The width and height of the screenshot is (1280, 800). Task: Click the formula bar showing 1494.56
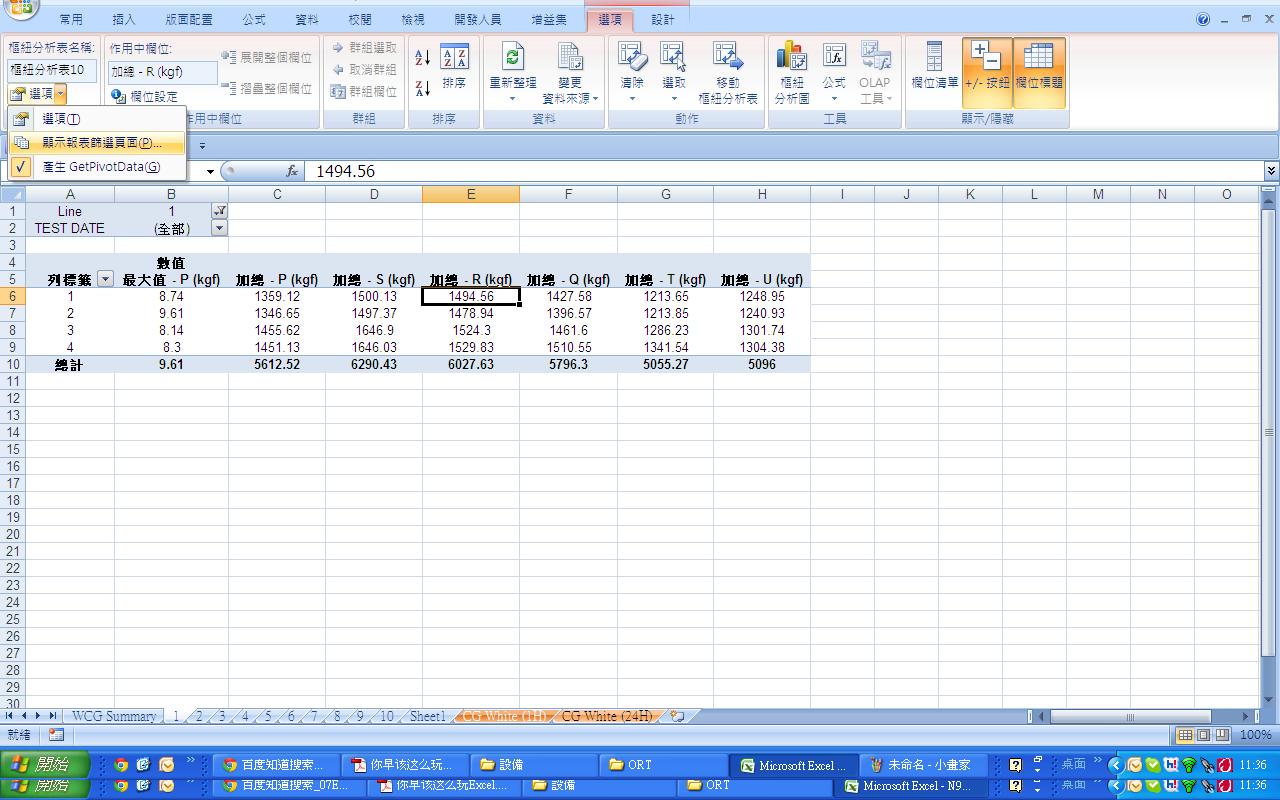(x=783, y=171)
